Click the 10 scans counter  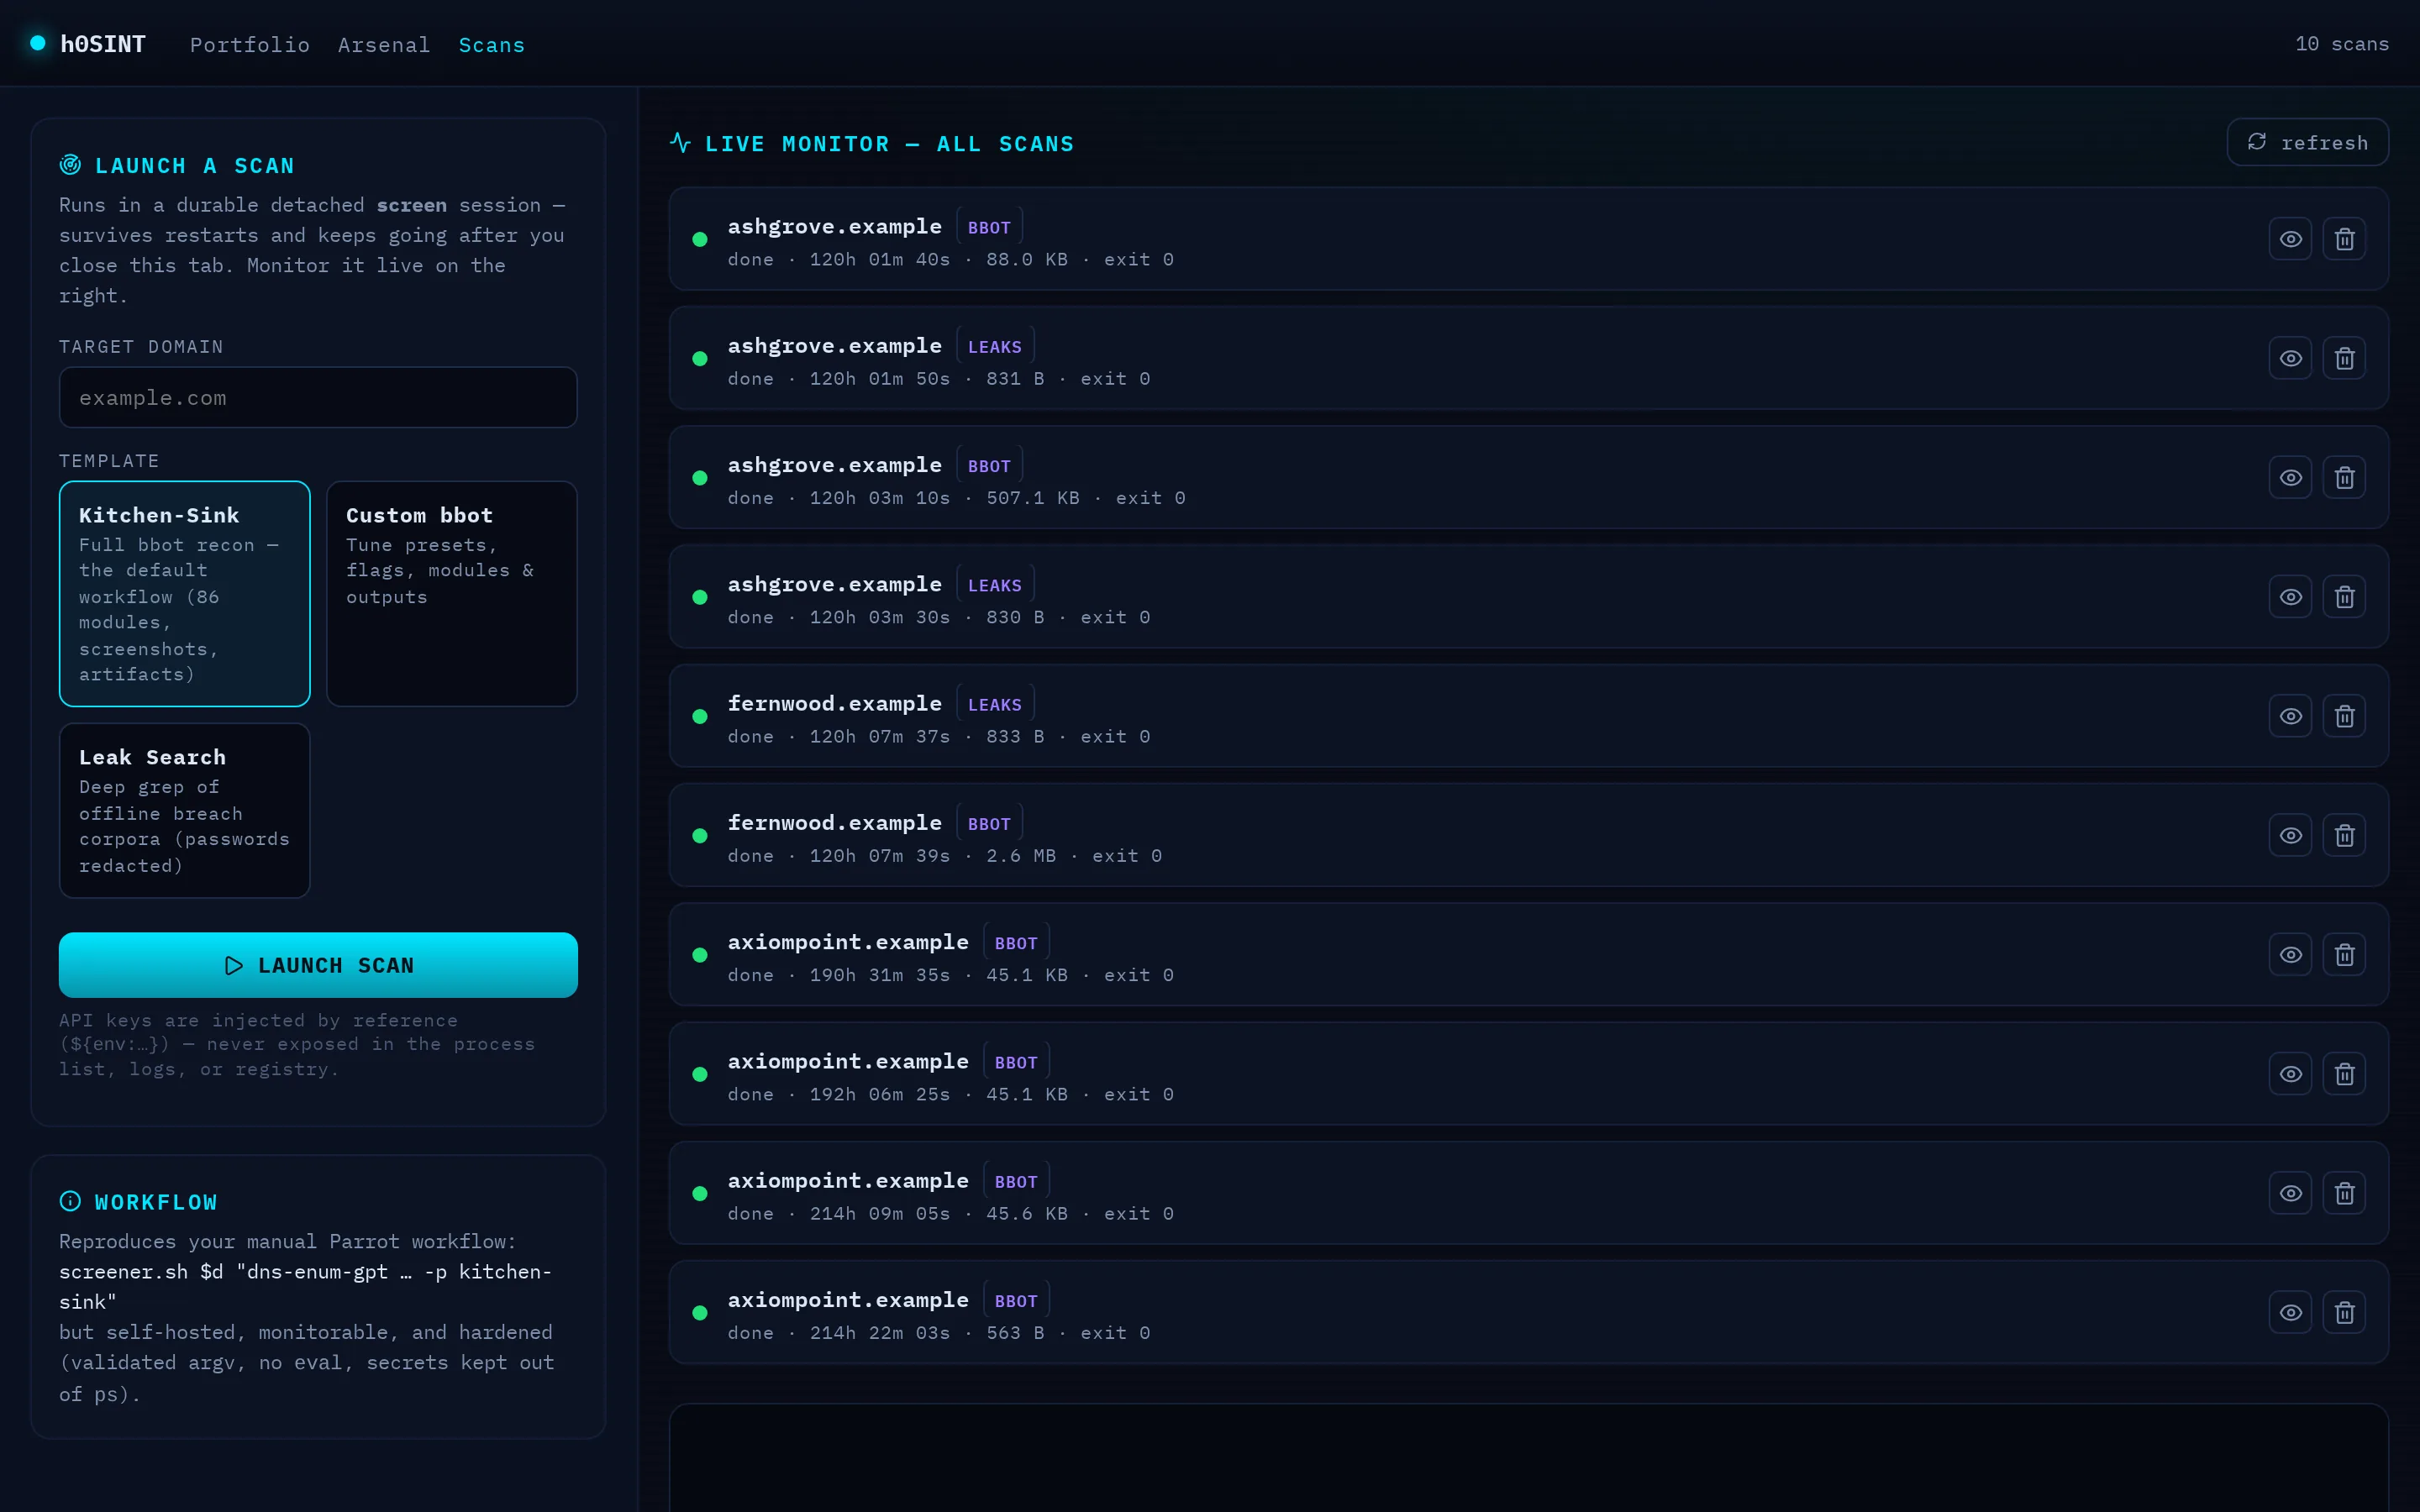[x=2342, y=44]
